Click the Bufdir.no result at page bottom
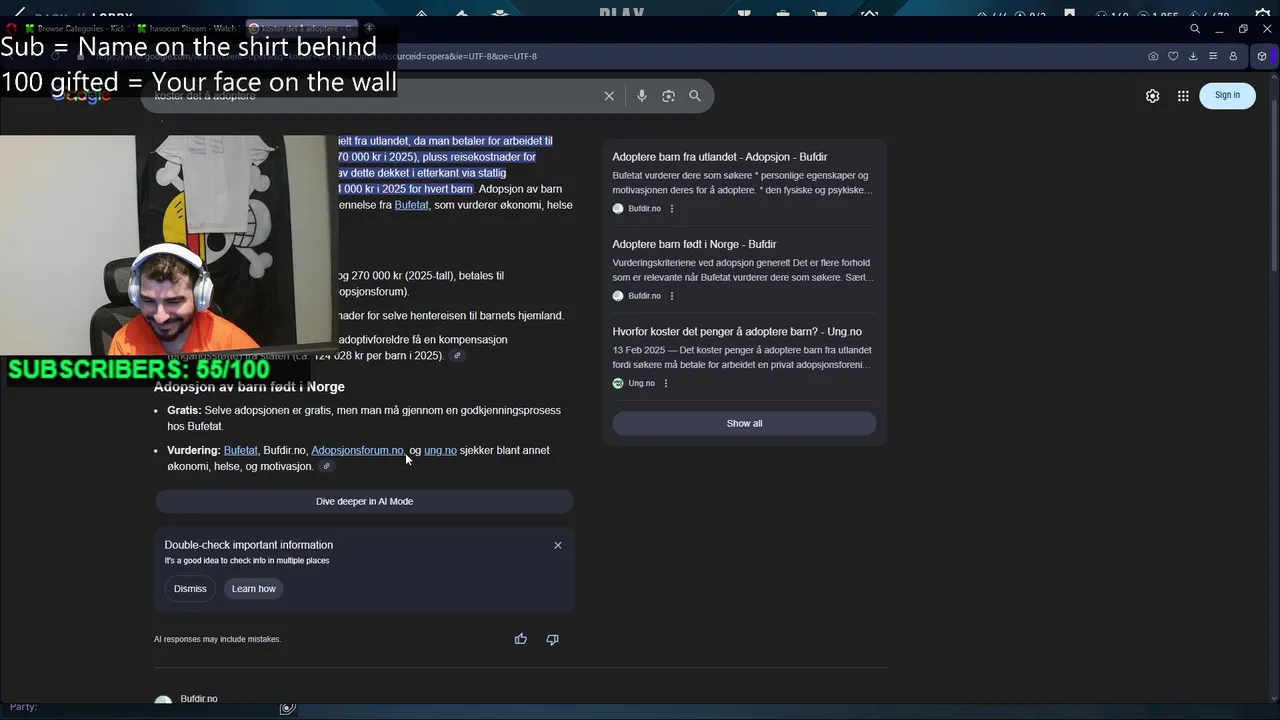The height and width of the screenshot is (720, 1280). (199, 699)
